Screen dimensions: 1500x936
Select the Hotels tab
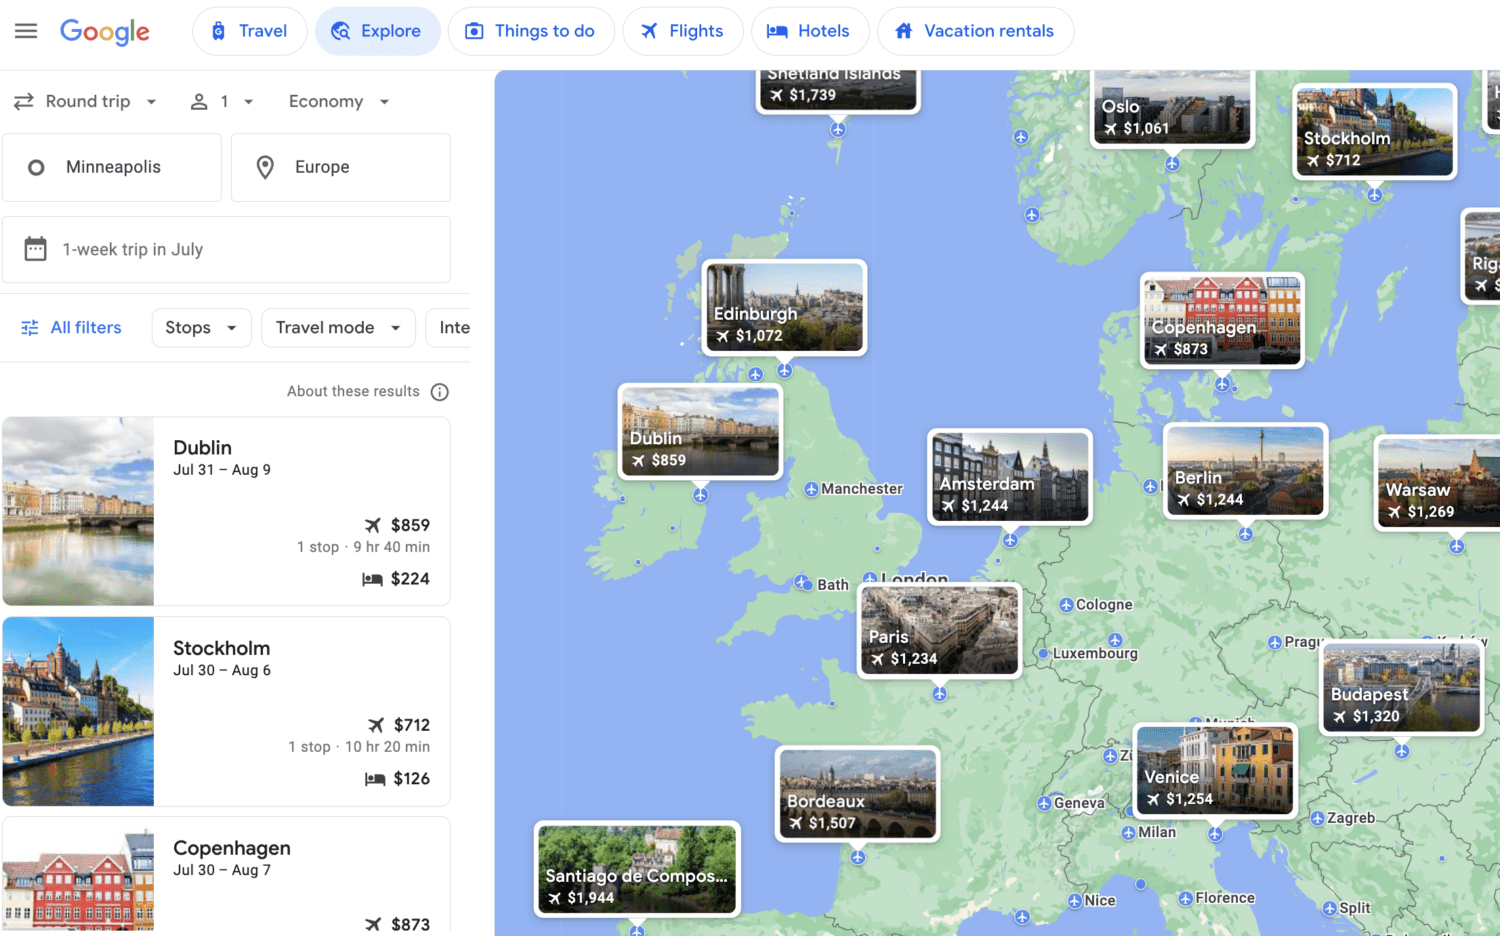click(810, 31)
